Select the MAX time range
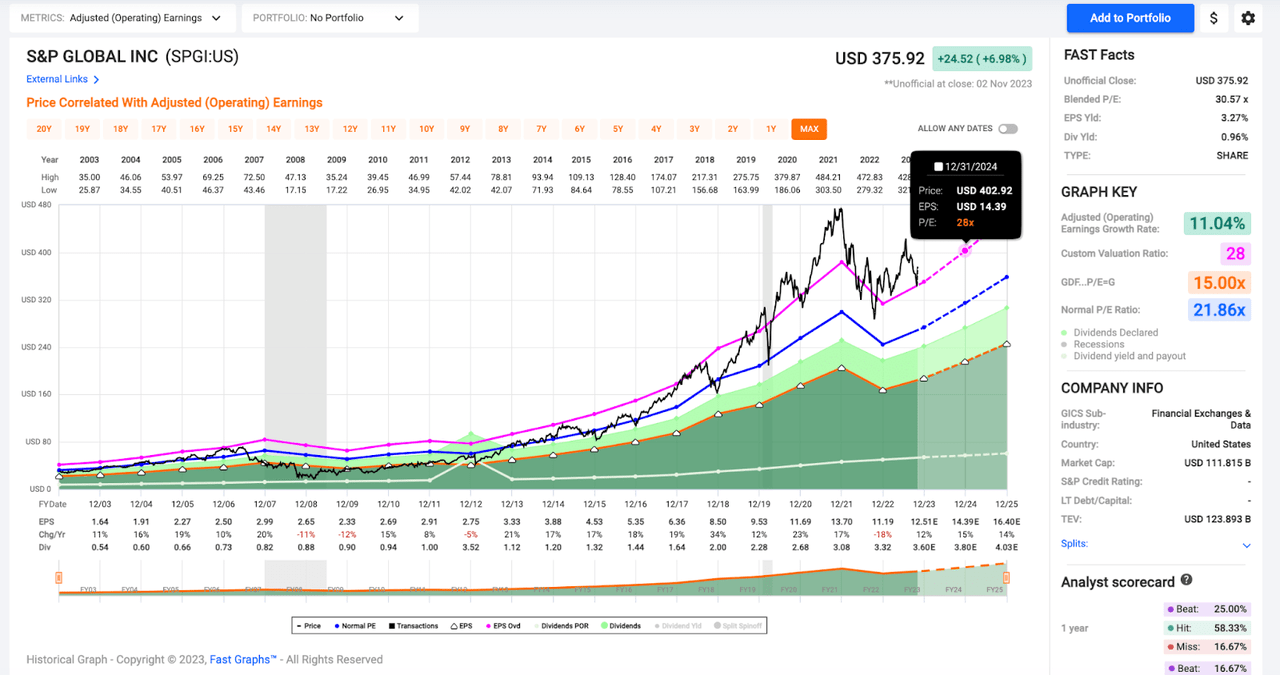The image size is (1280, 675). pos(808,129)
